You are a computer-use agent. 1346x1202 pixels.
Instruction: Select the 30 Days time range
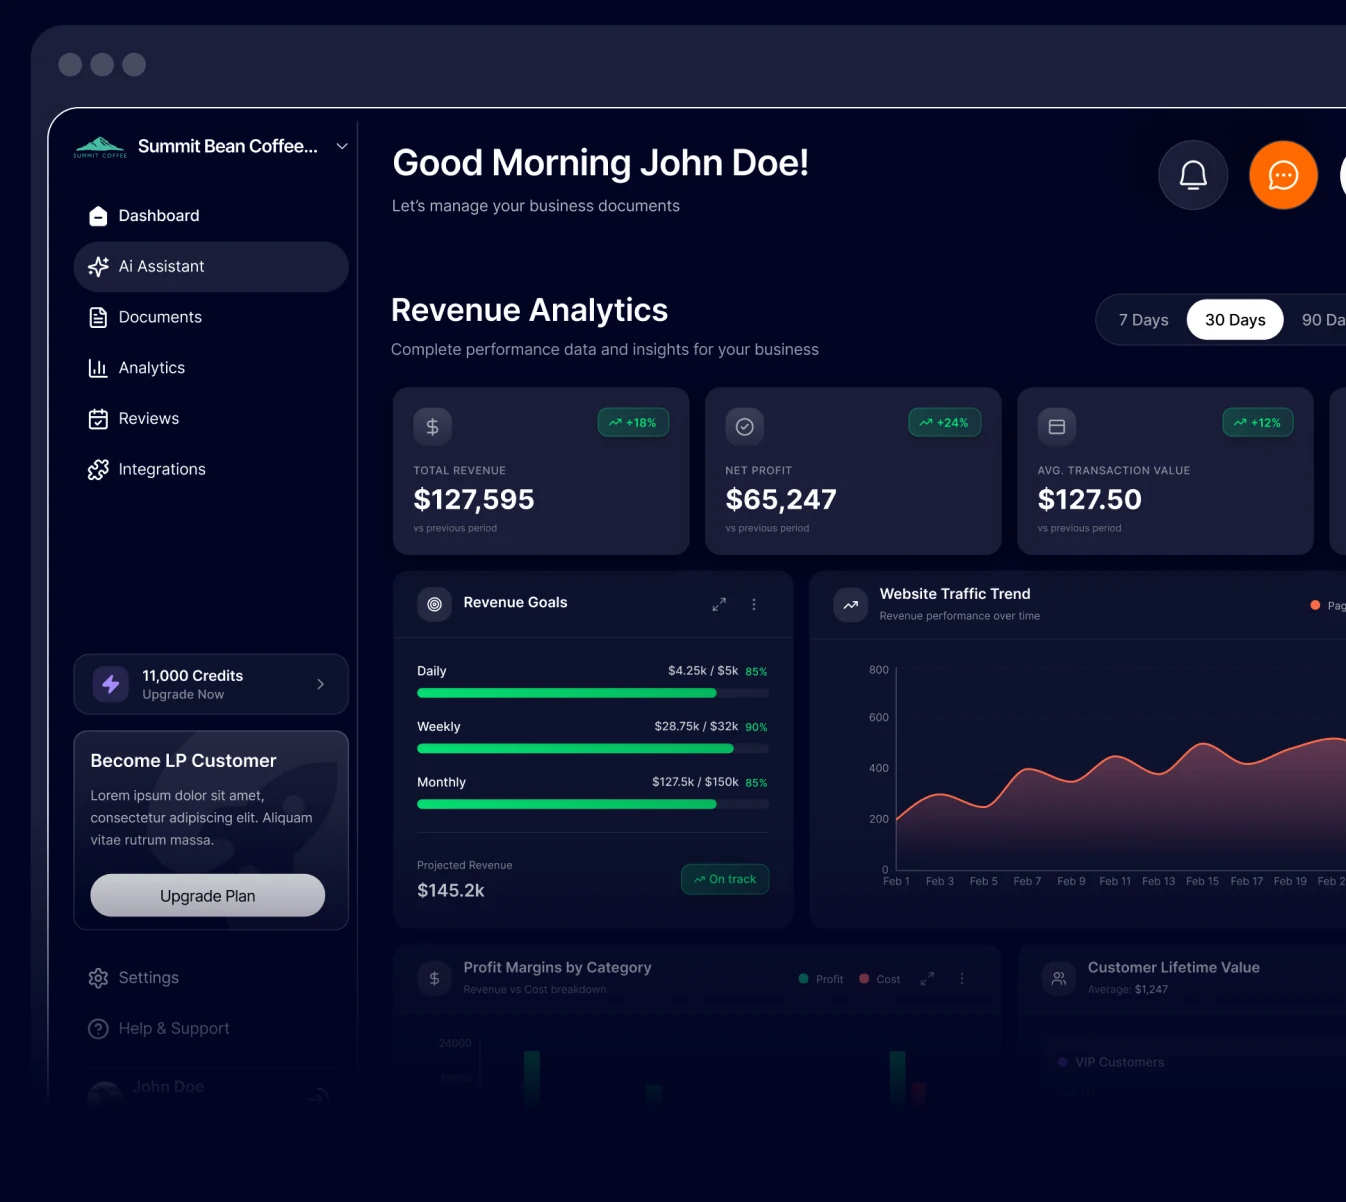(1235, 320)
